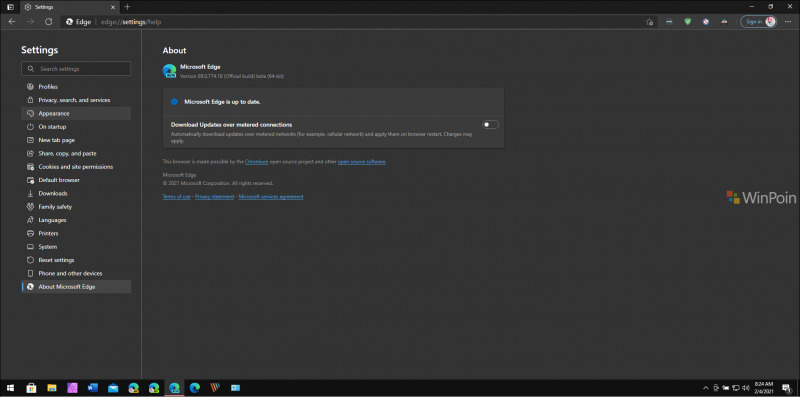The image size is (800, 397).
Task: Open Share, copy, and paste settings
Action: pyautogui.click(x=76, y=153)
